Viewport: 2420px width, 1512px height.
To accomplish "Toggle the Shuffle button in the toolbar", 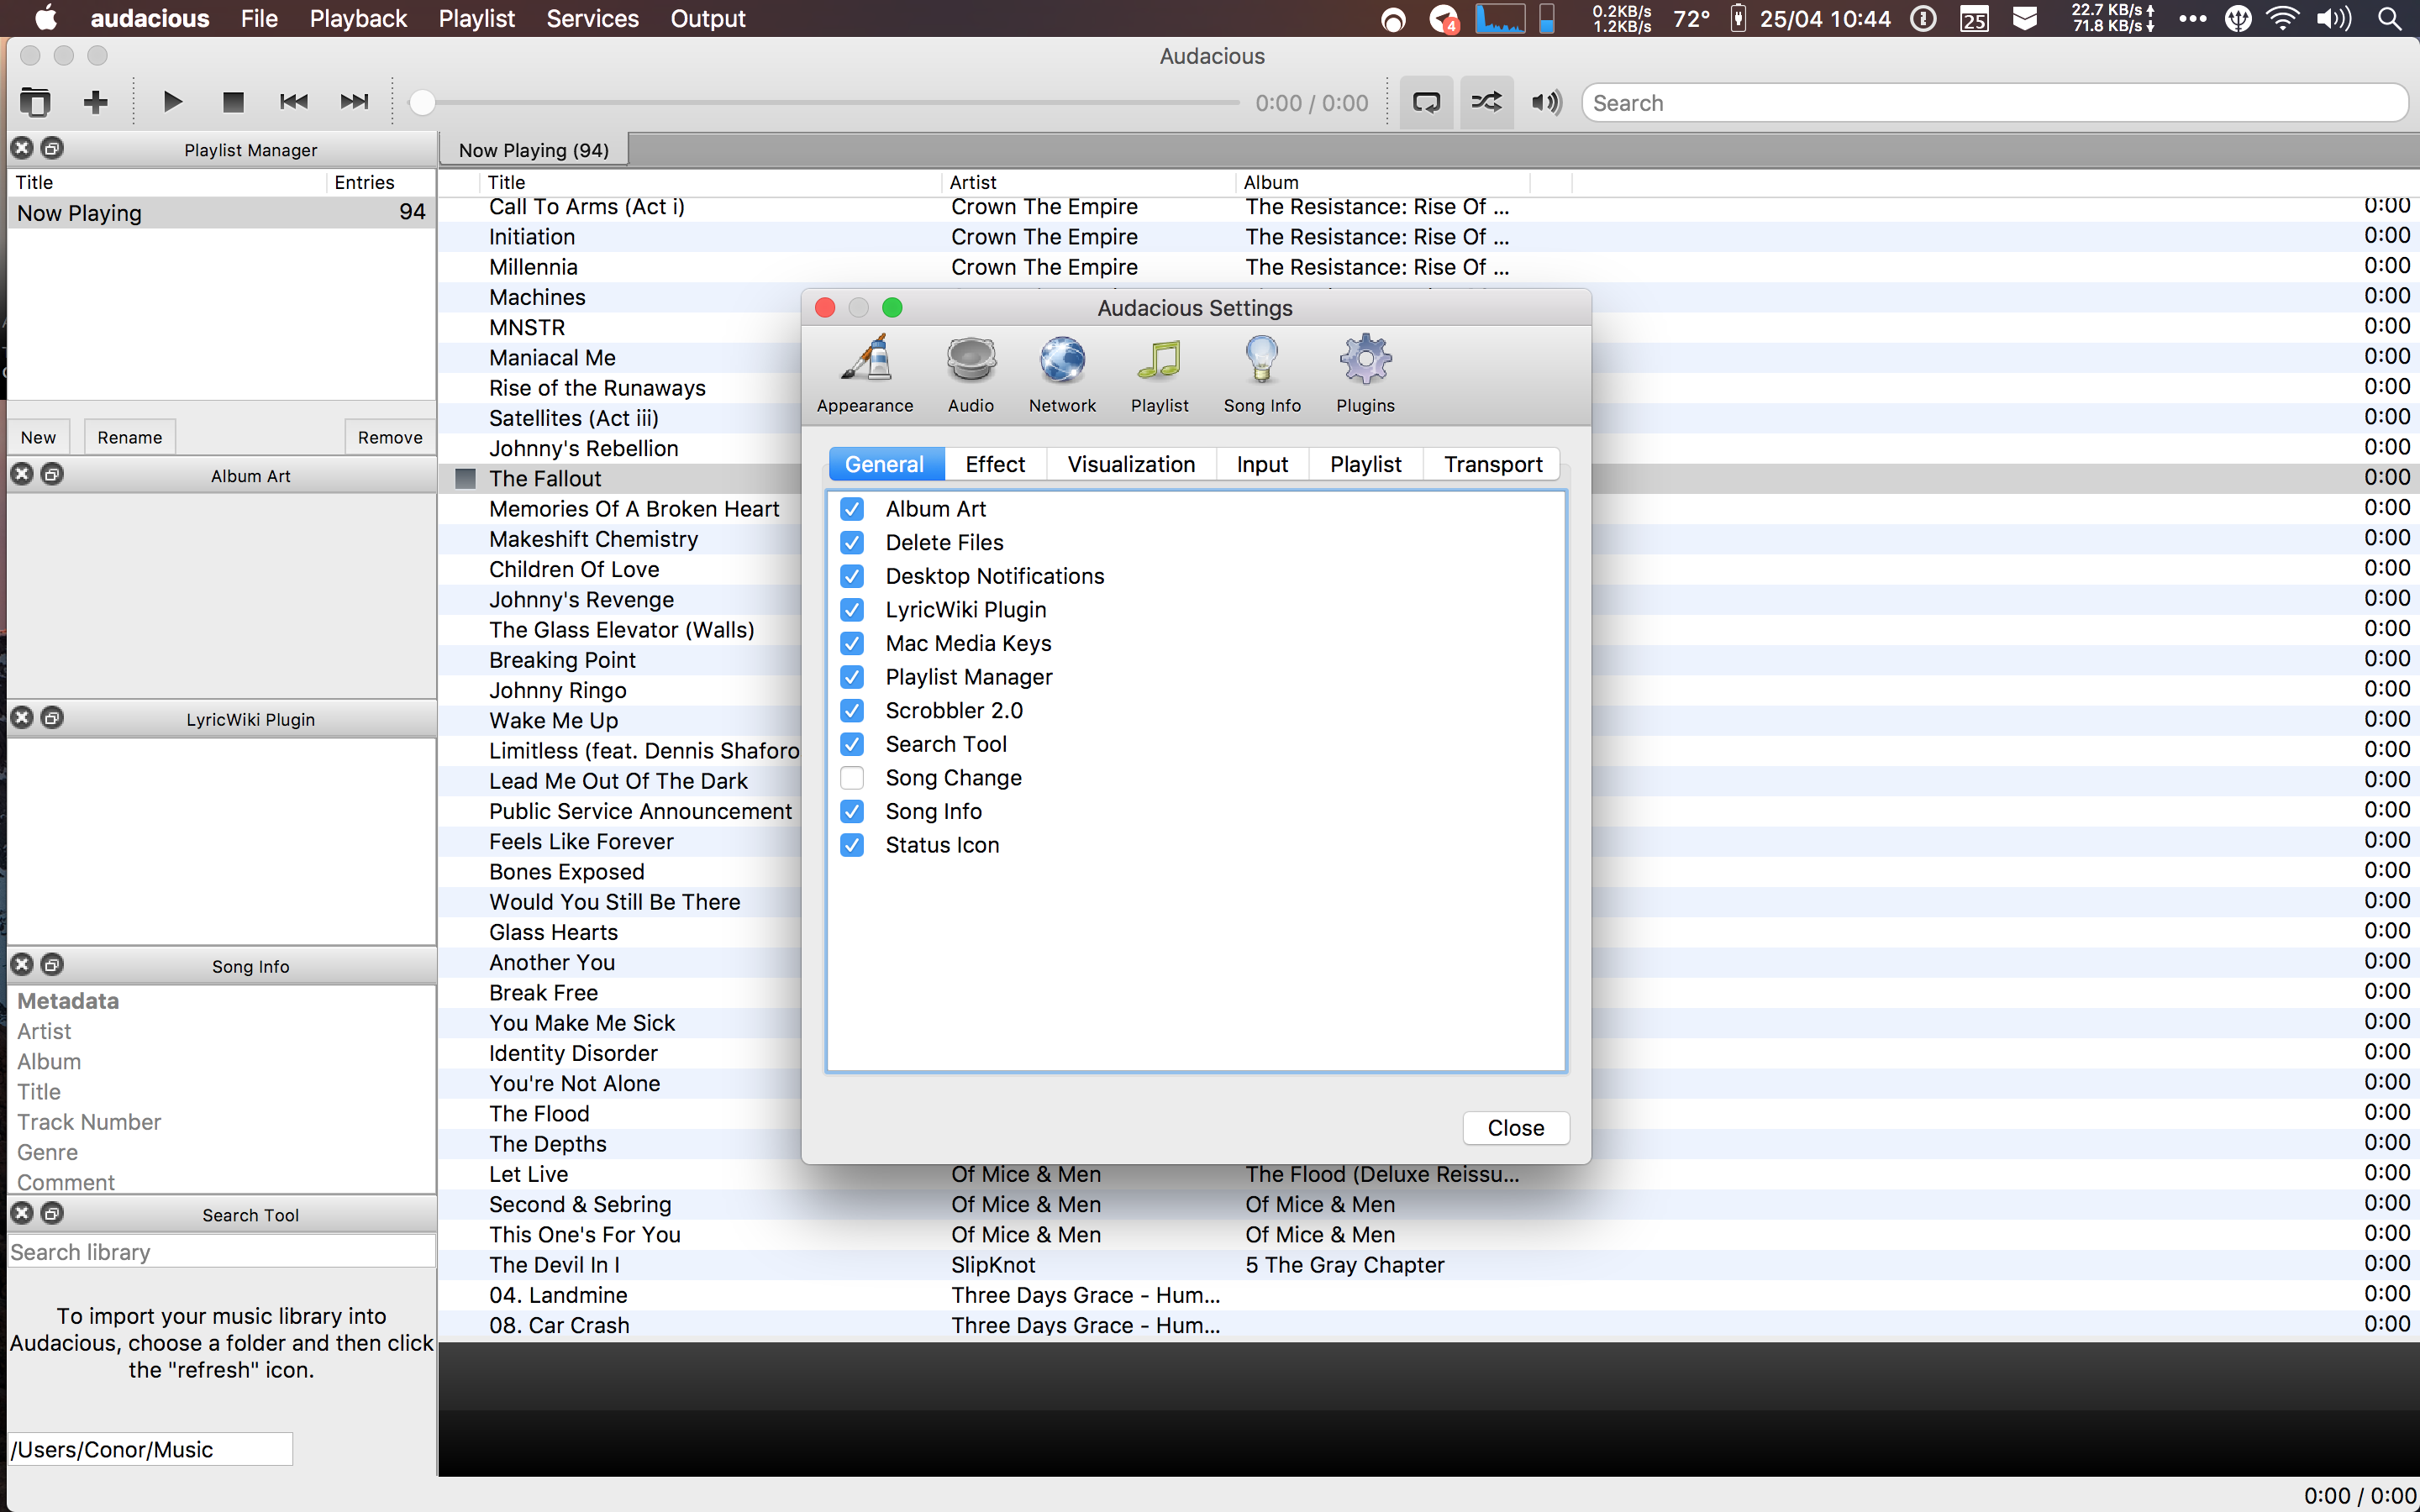I will 1486,102.
